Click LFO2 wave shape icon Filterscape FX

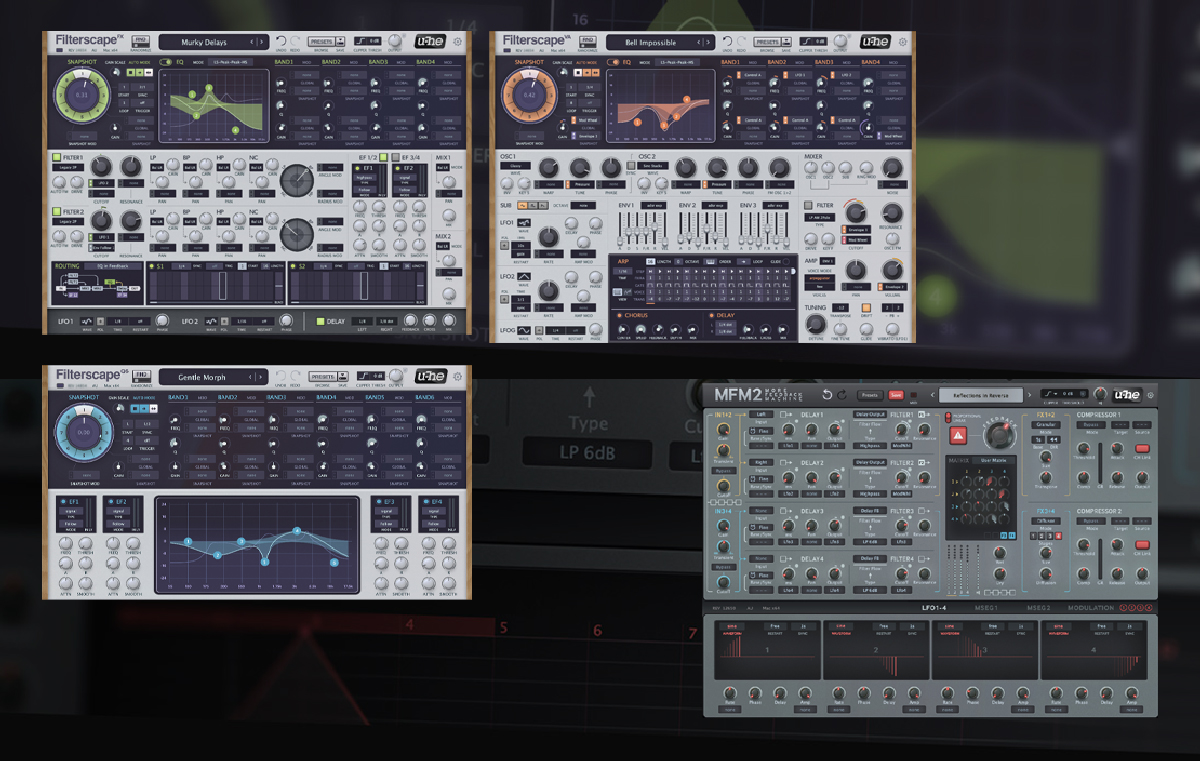pyautogui.click(x=211, y=321)
